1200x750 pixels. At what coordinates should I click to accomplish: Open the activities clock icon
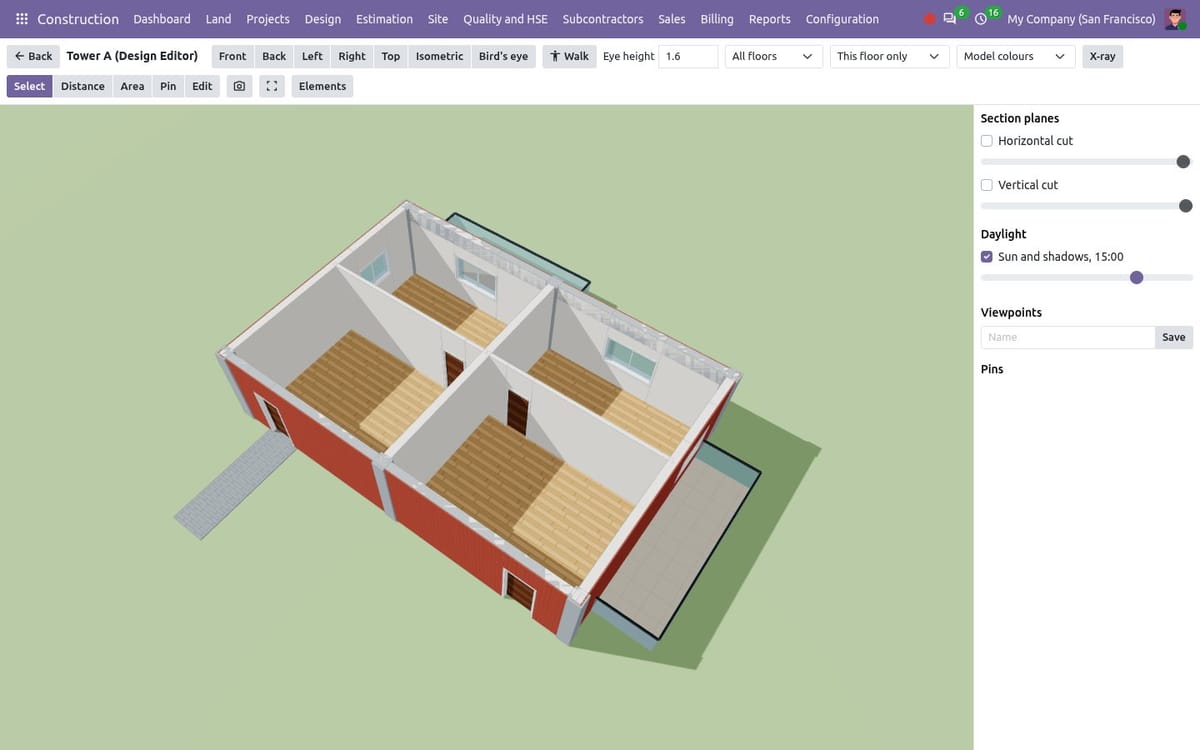[981, 19]
